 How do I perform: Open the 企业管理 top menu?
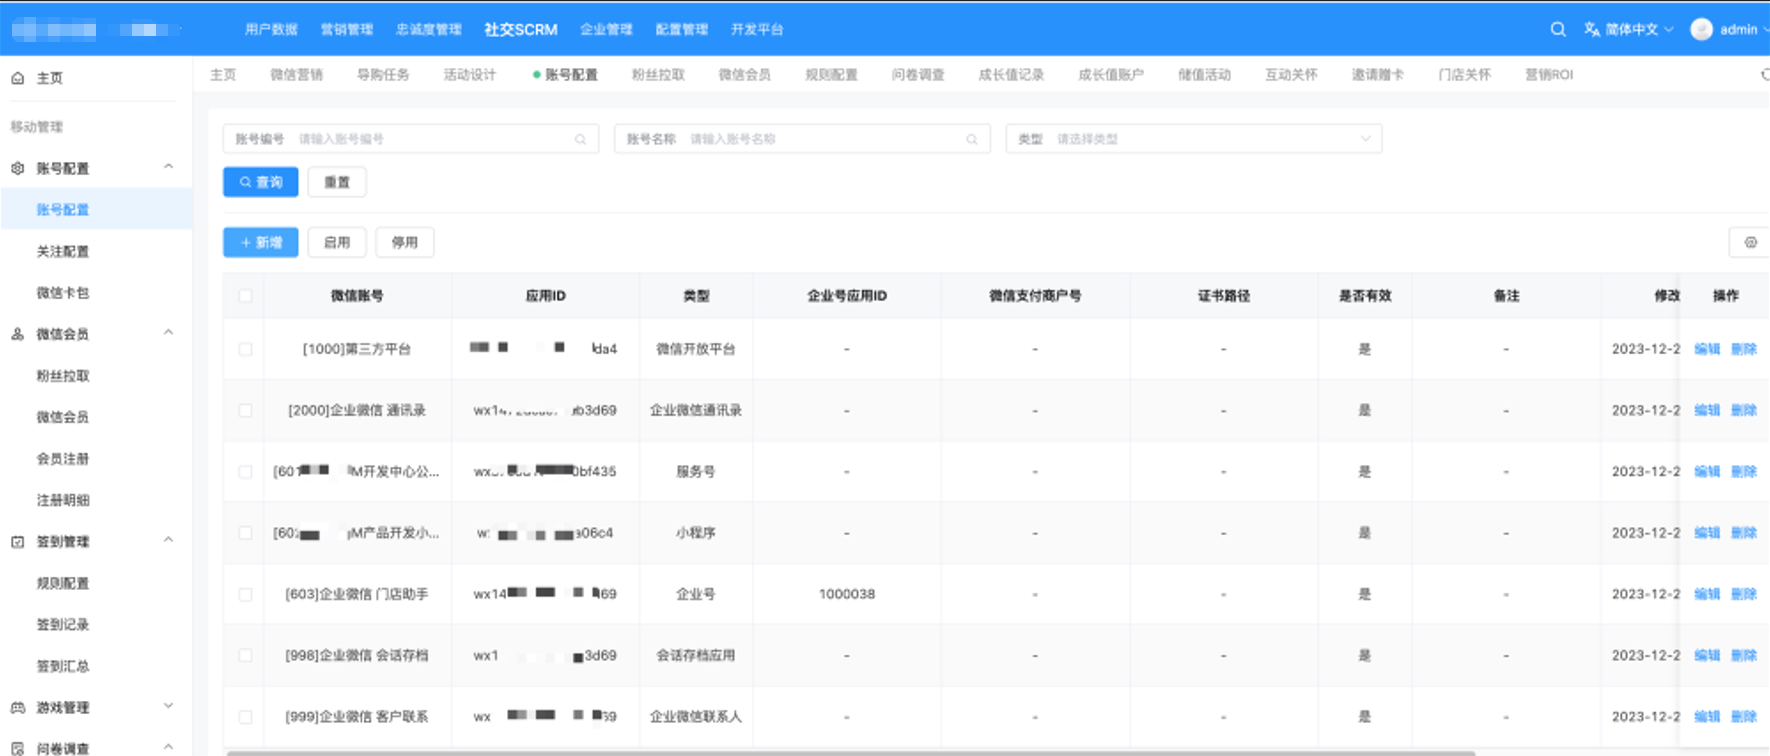click(x=606, y=29)
